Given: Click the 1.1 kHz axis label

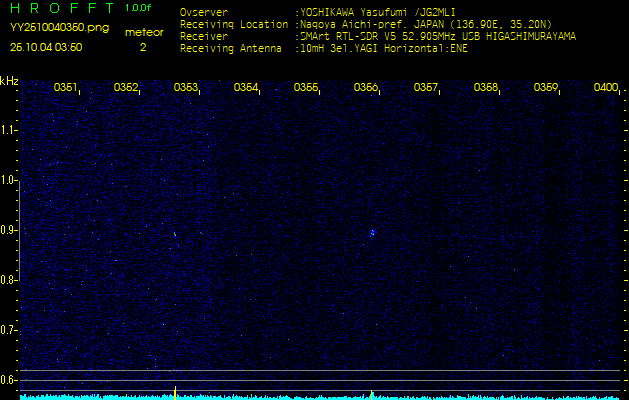Looking at the screenshot, I should tap(8, 130).
